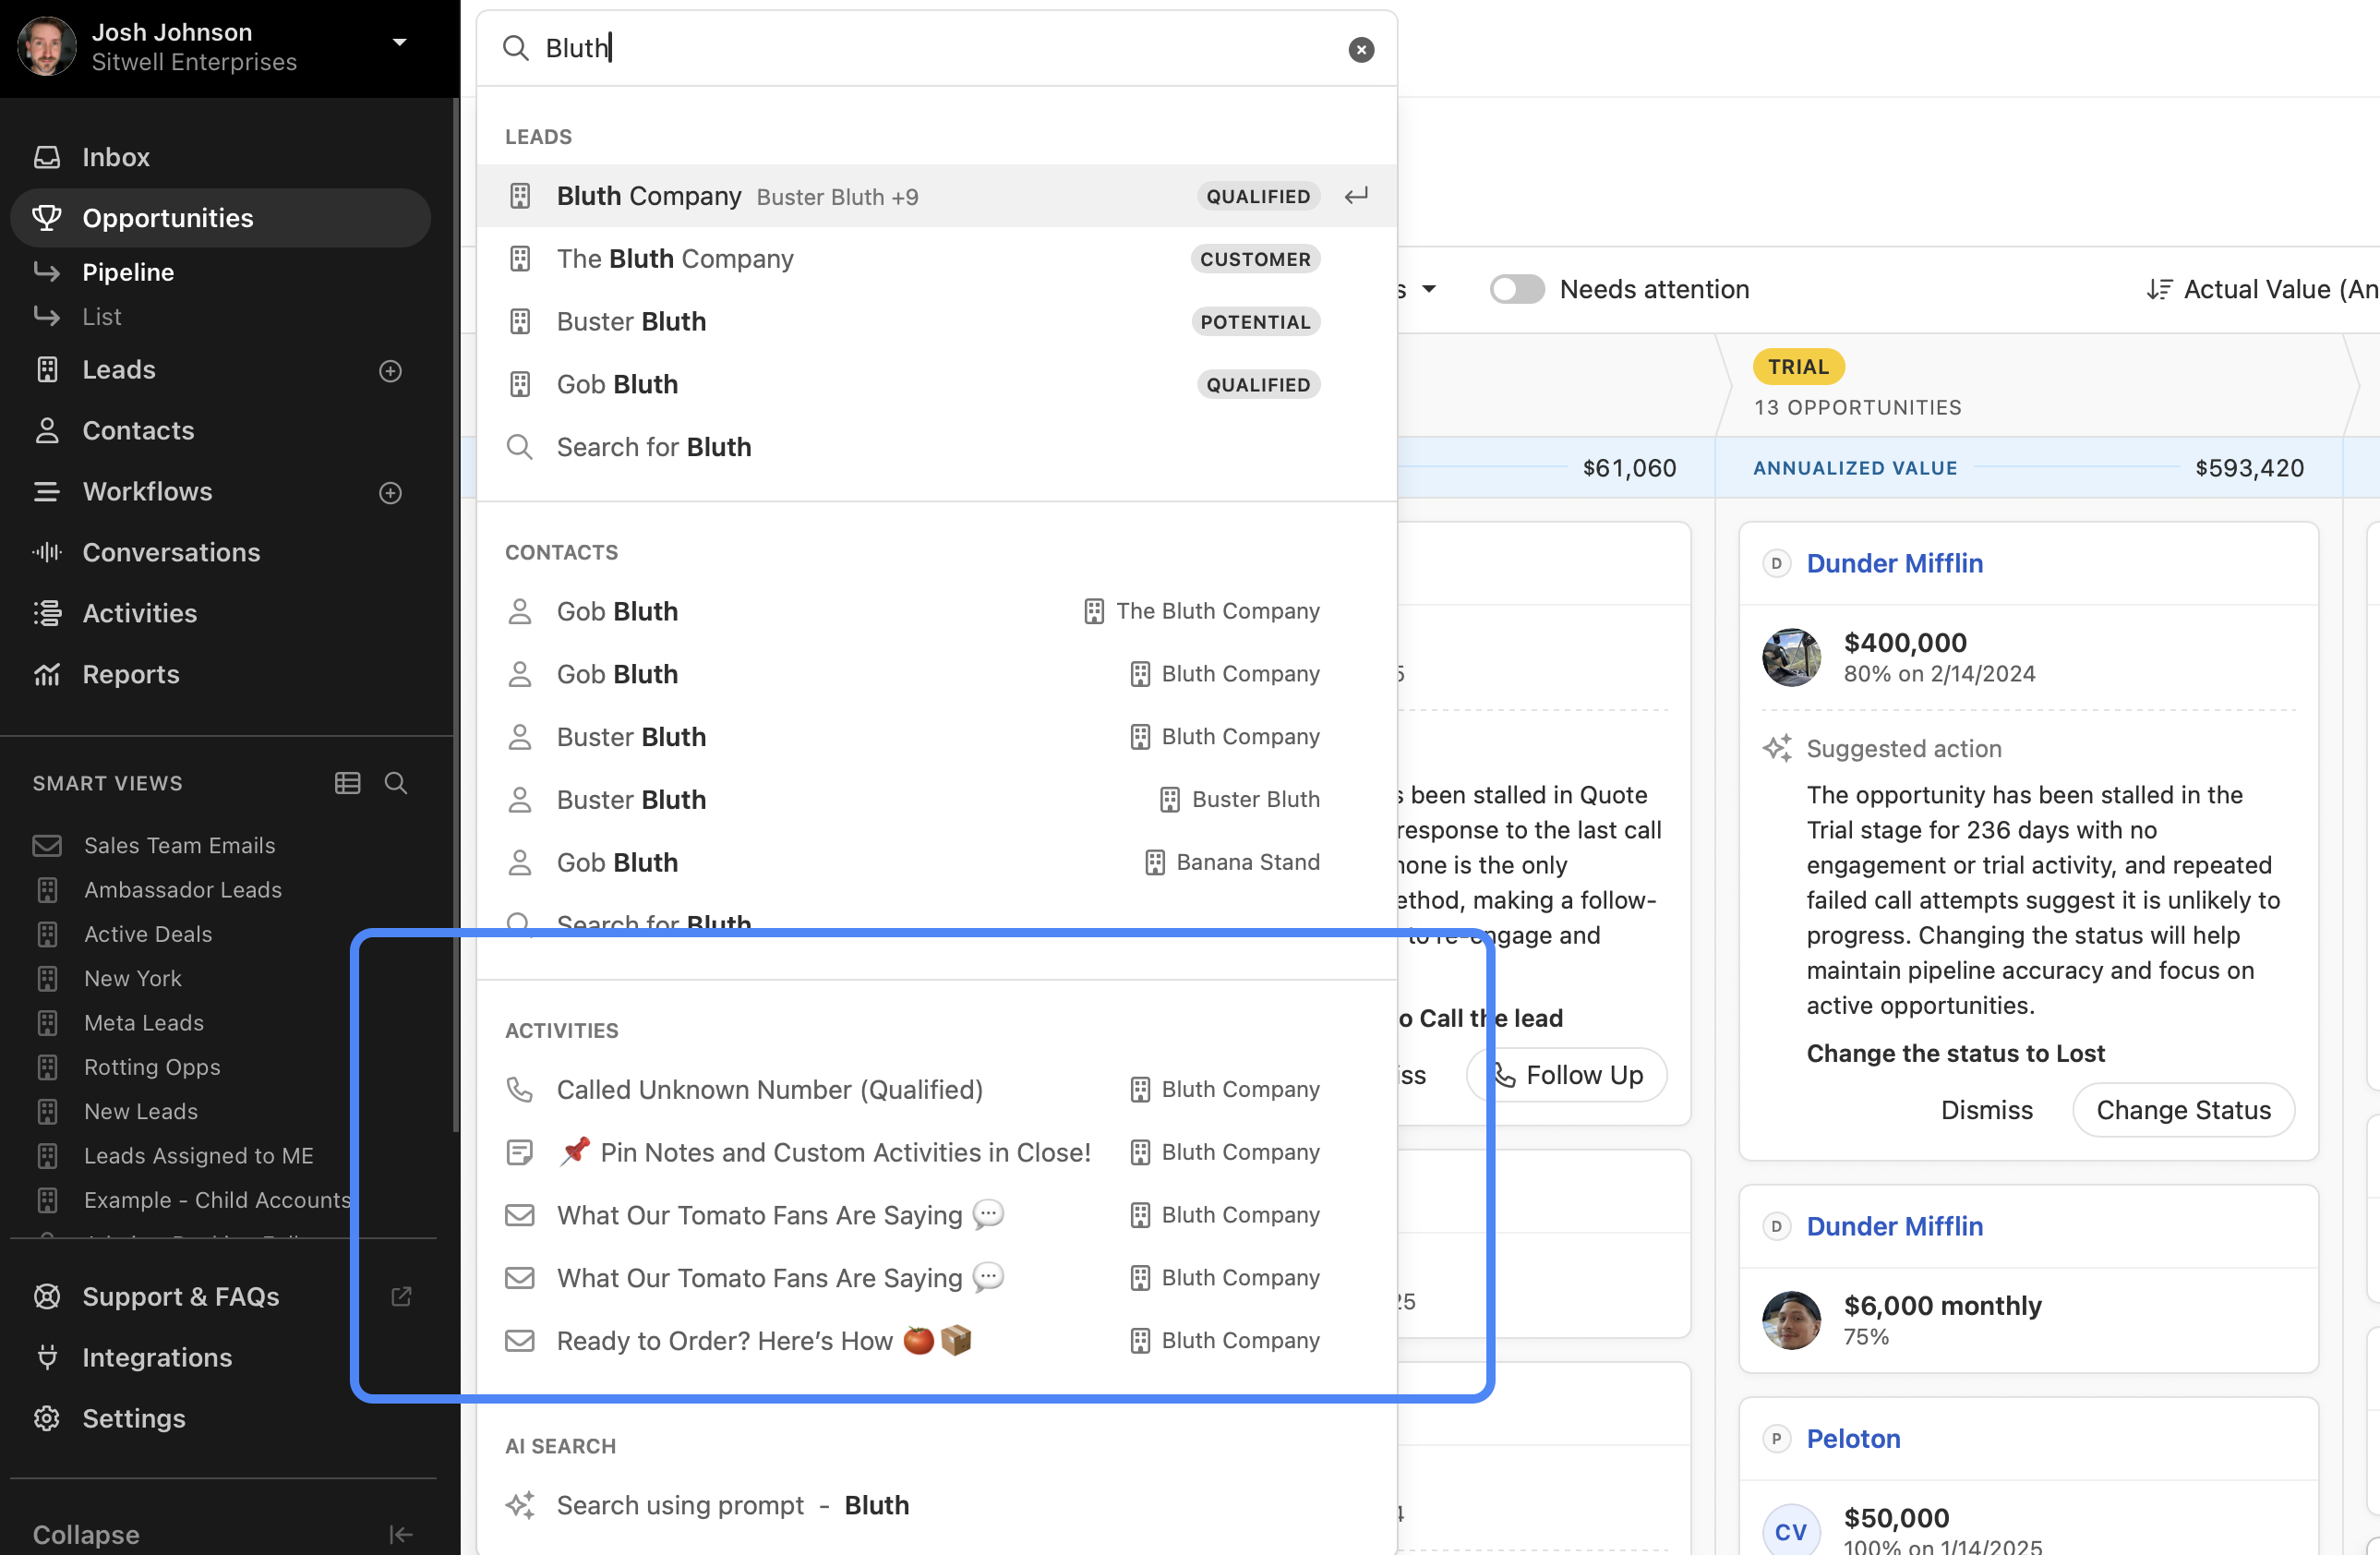Open Josh Johnson account dropdown
This screenshot has width=2380, height=1555.
pos(399,42)
